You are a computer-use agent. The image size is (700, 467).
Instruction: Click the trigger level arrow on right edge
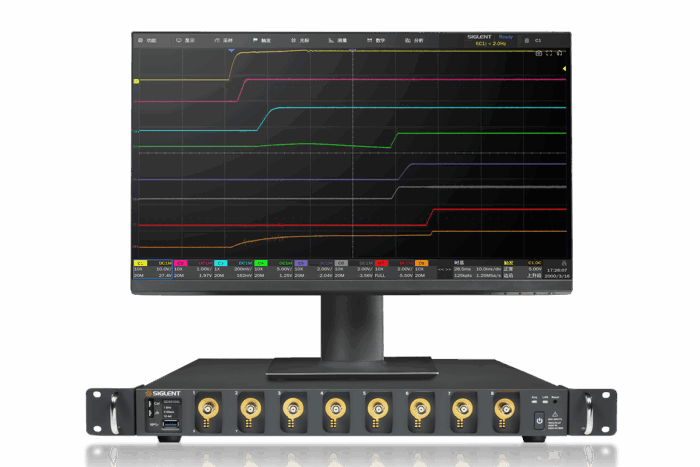pyautogui.click(x=566, y=69)
